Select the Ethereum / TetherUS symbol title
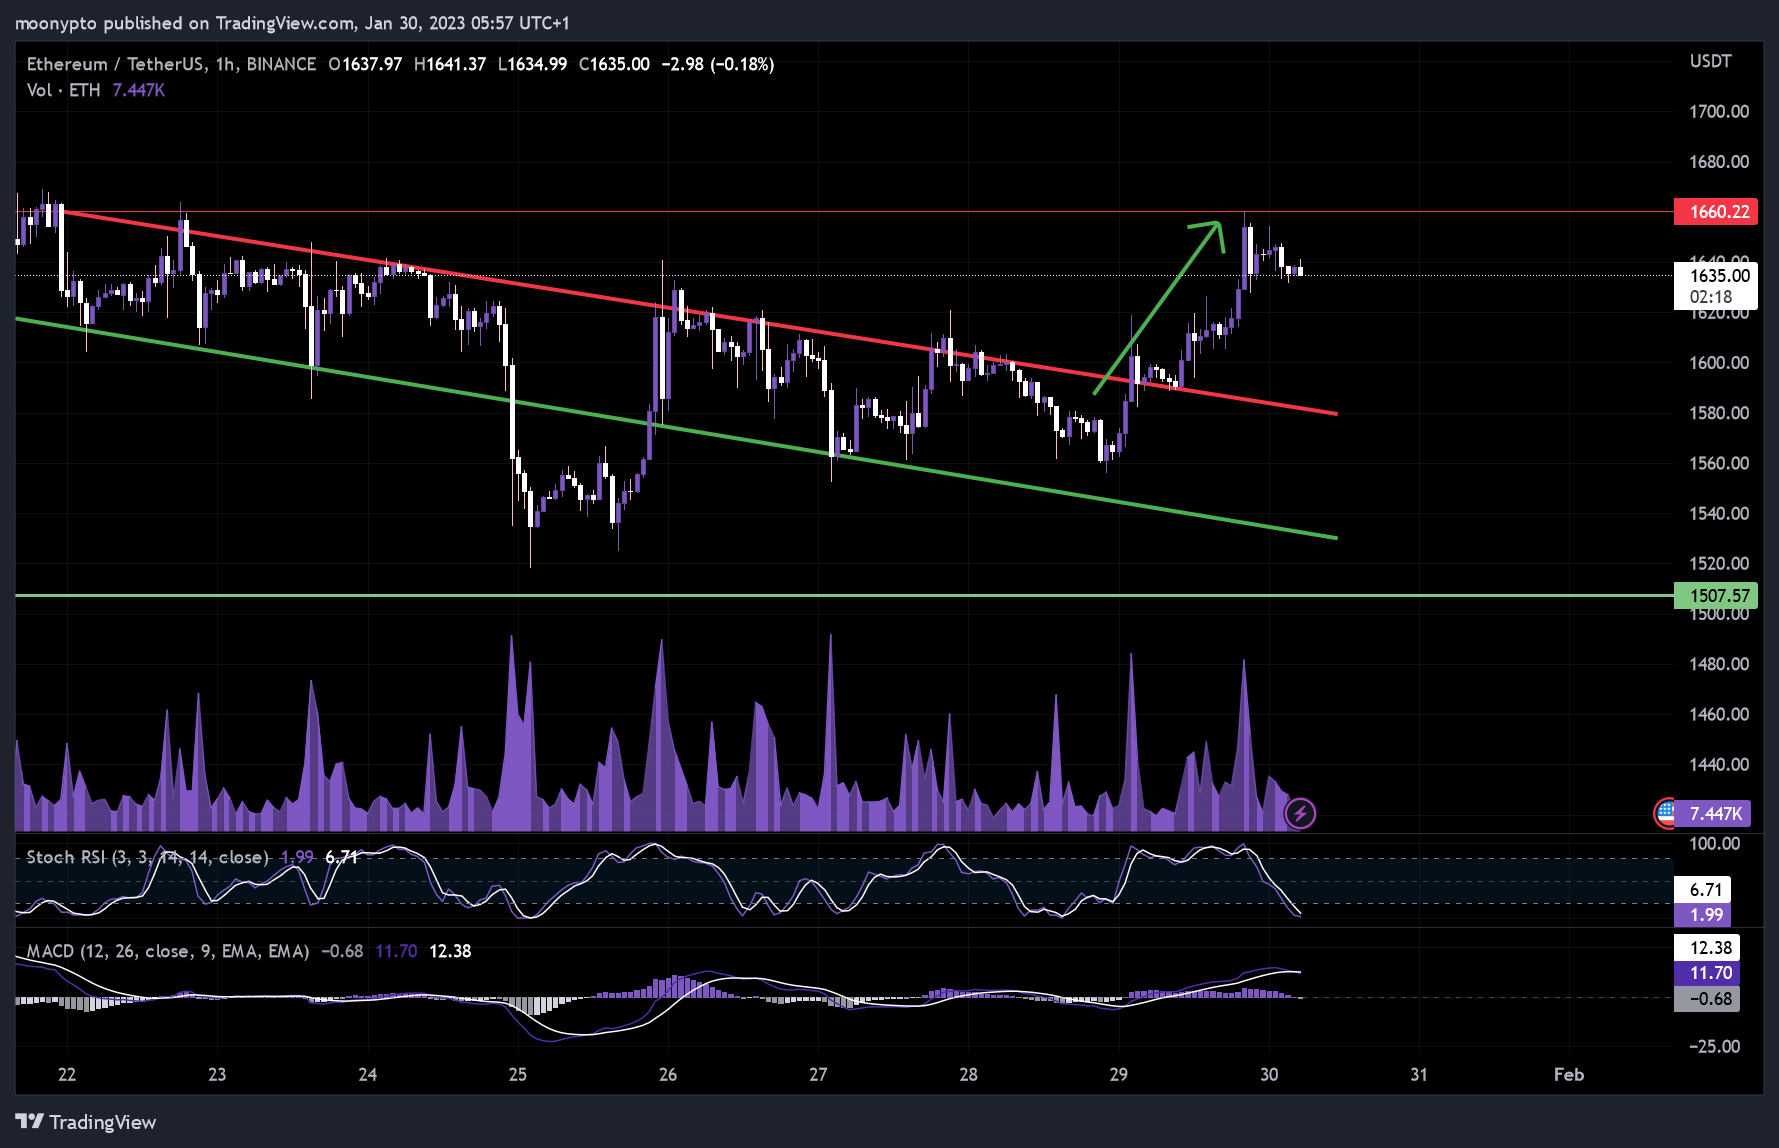The width and height of the screenshot is (1779, 1148). click(x=116, y=64)
